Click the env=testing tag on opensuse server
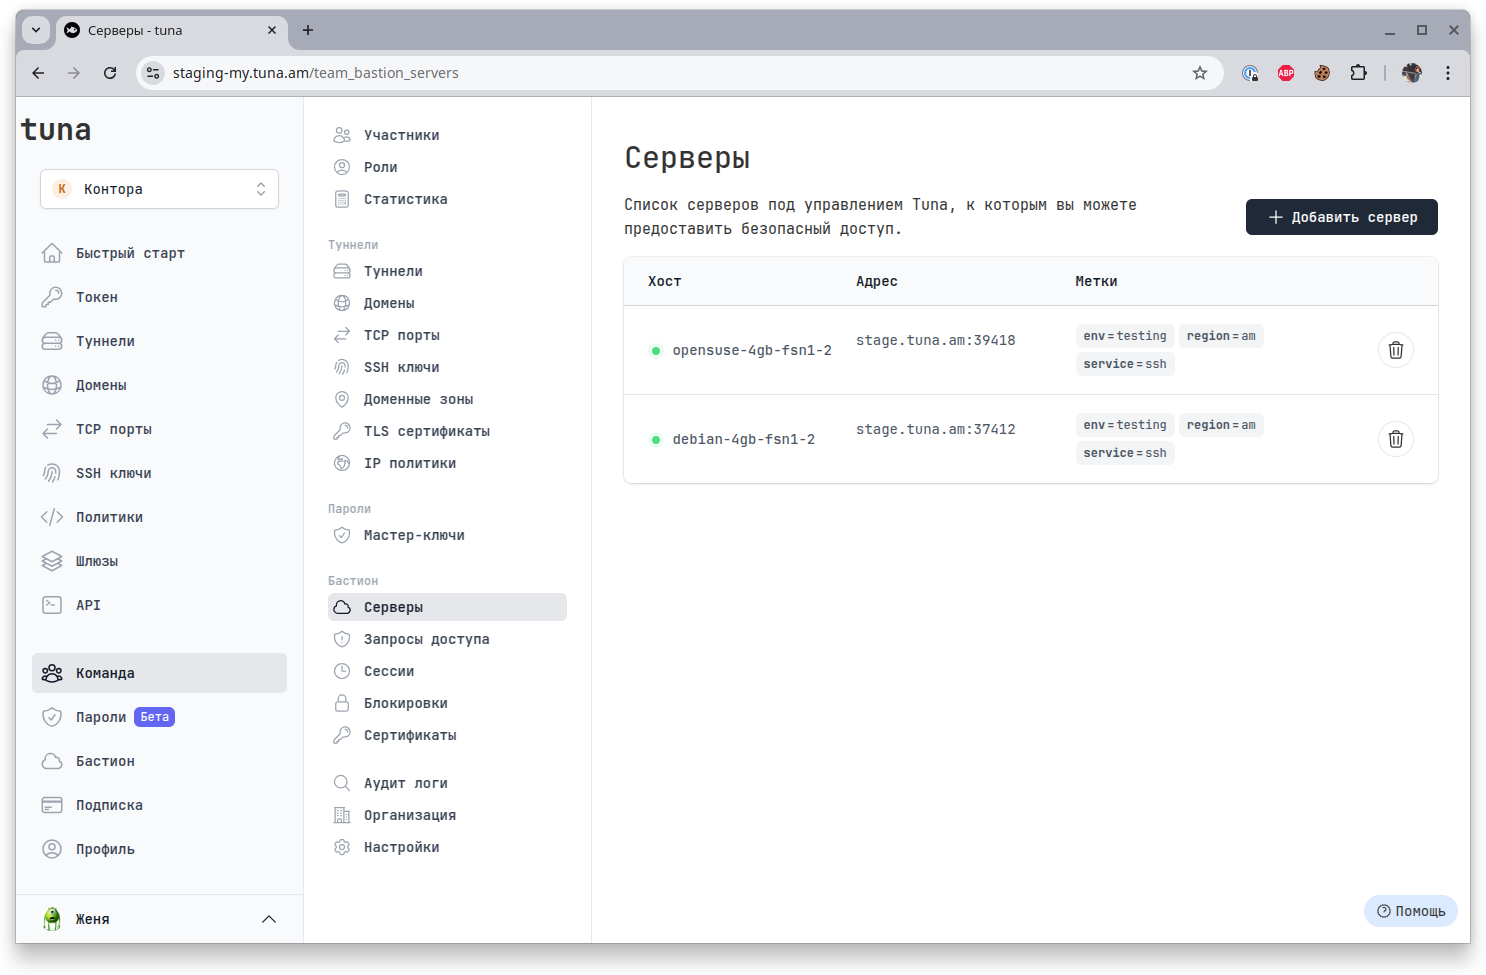 1124,336
